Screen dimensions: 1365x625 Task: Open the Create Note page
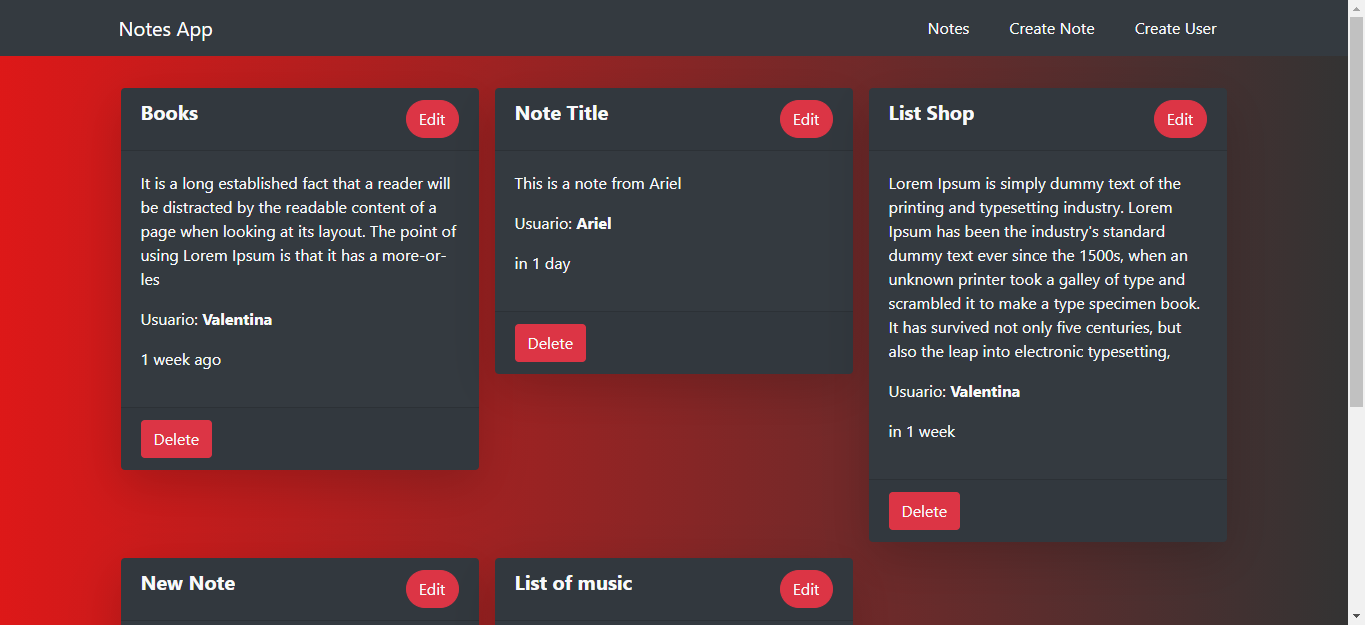(x=1051, y=29)
